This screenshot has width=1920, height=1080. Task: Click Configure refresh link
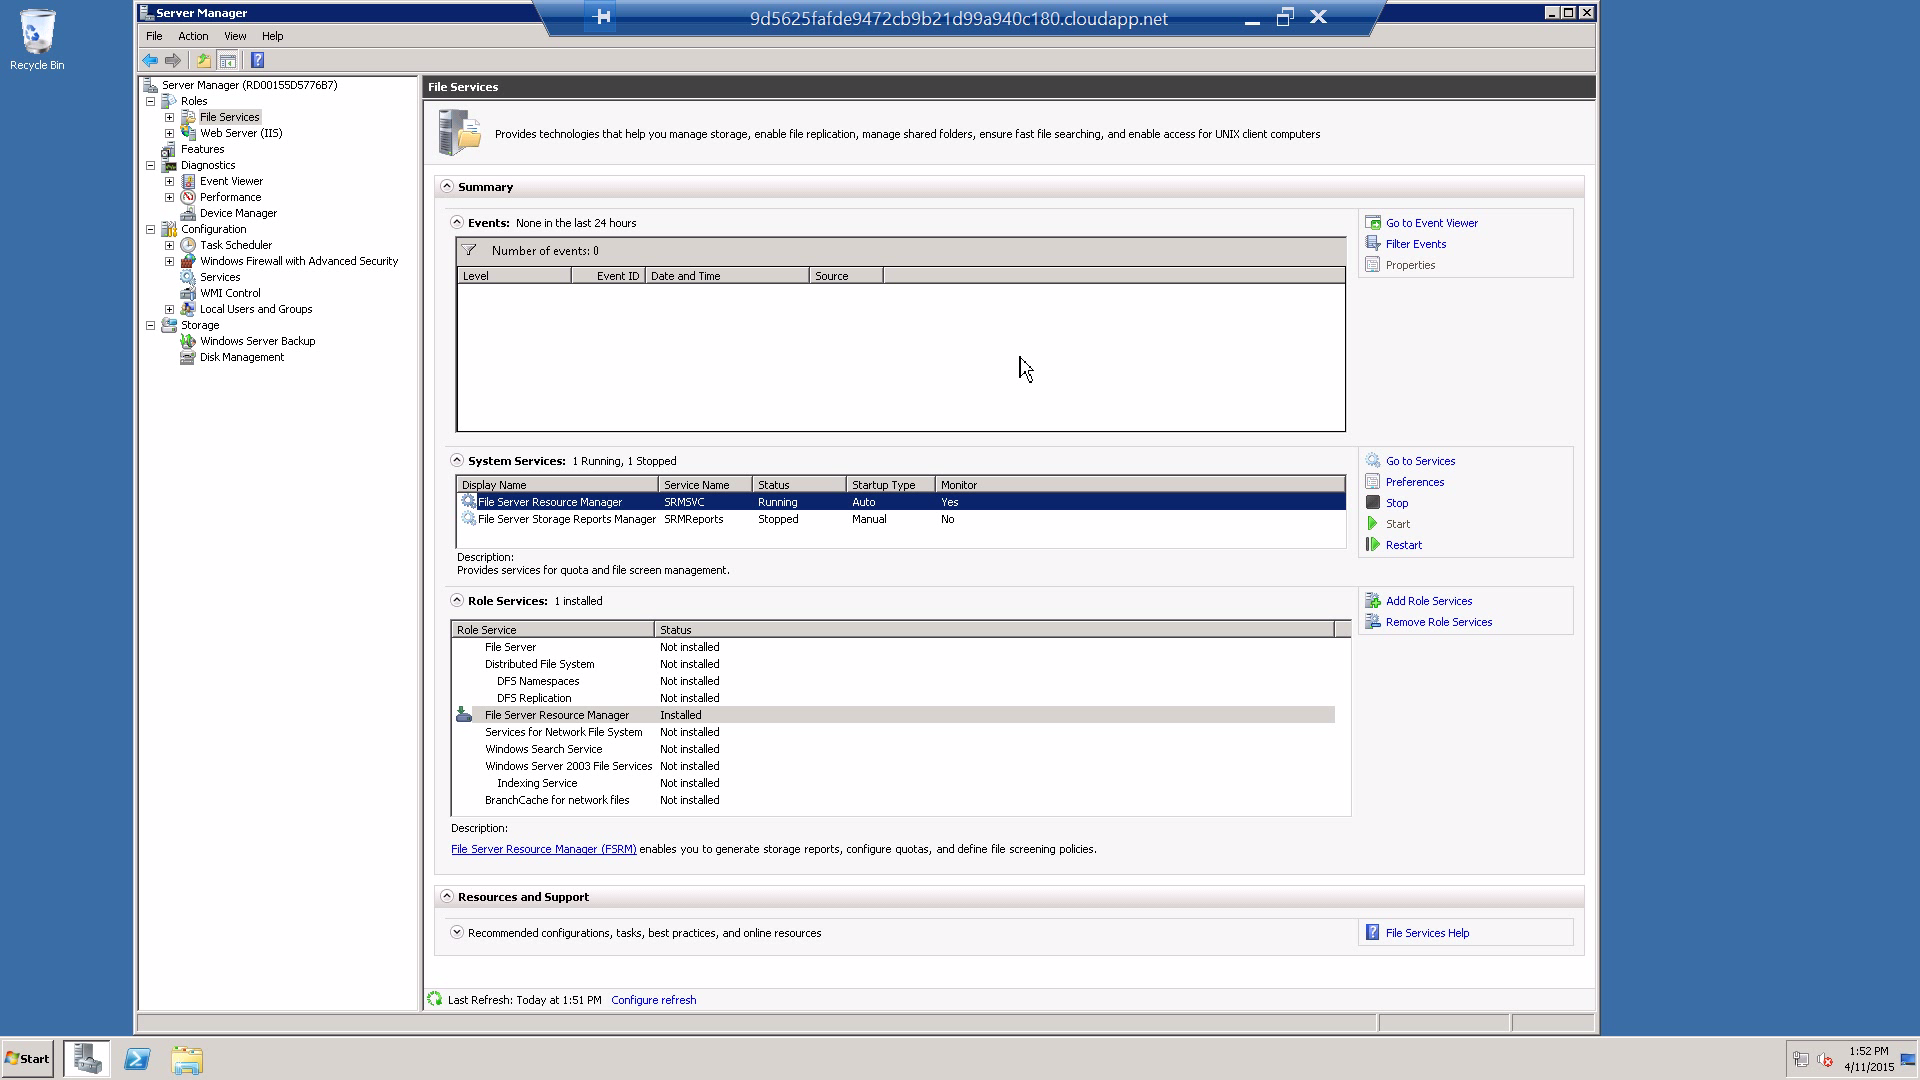653,1000
